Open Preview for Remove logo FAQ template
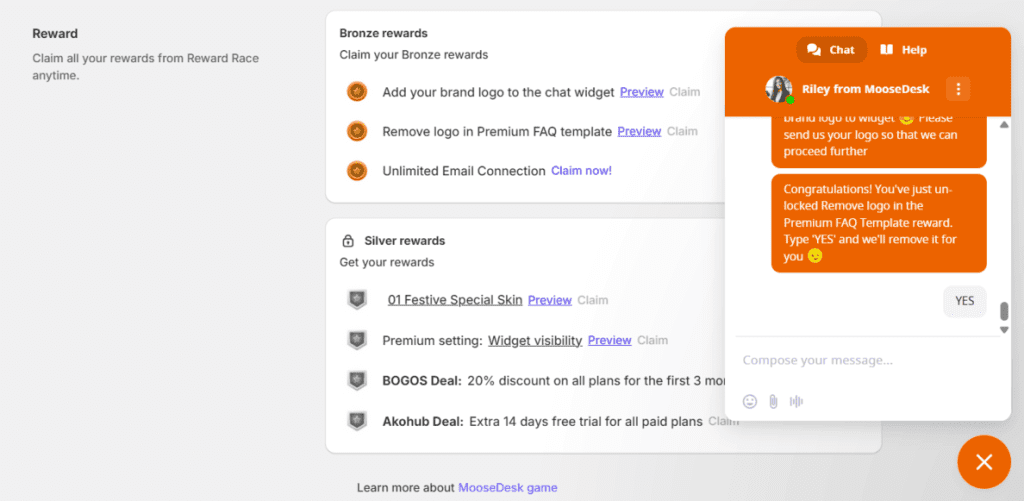The image size is (1024, 501). [639, 131]
